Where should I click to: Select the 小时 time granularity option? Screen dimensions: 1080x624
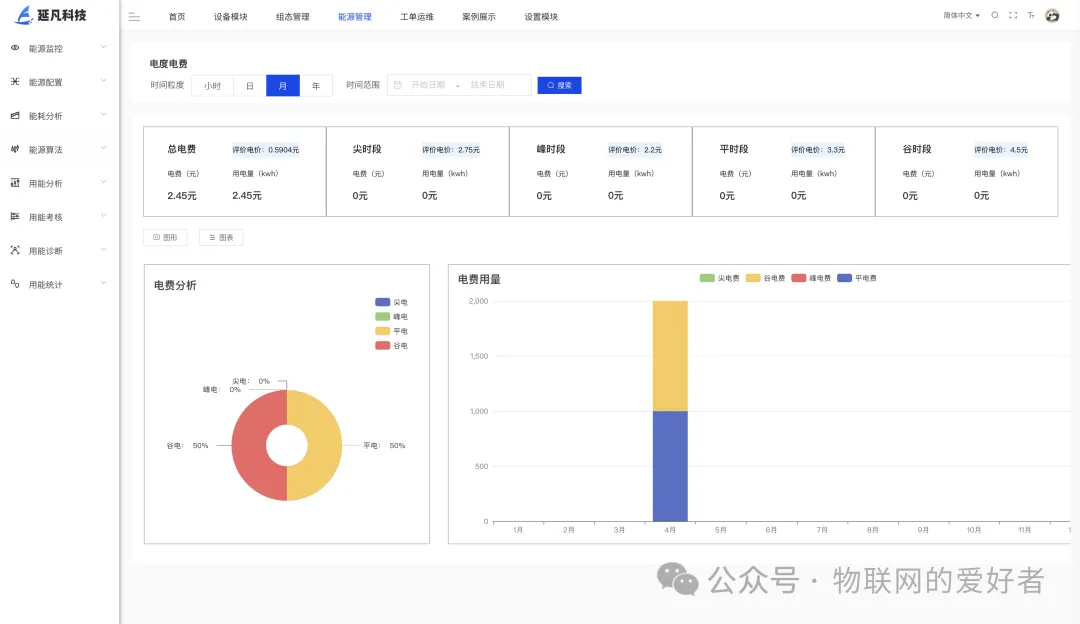(212, 85)
